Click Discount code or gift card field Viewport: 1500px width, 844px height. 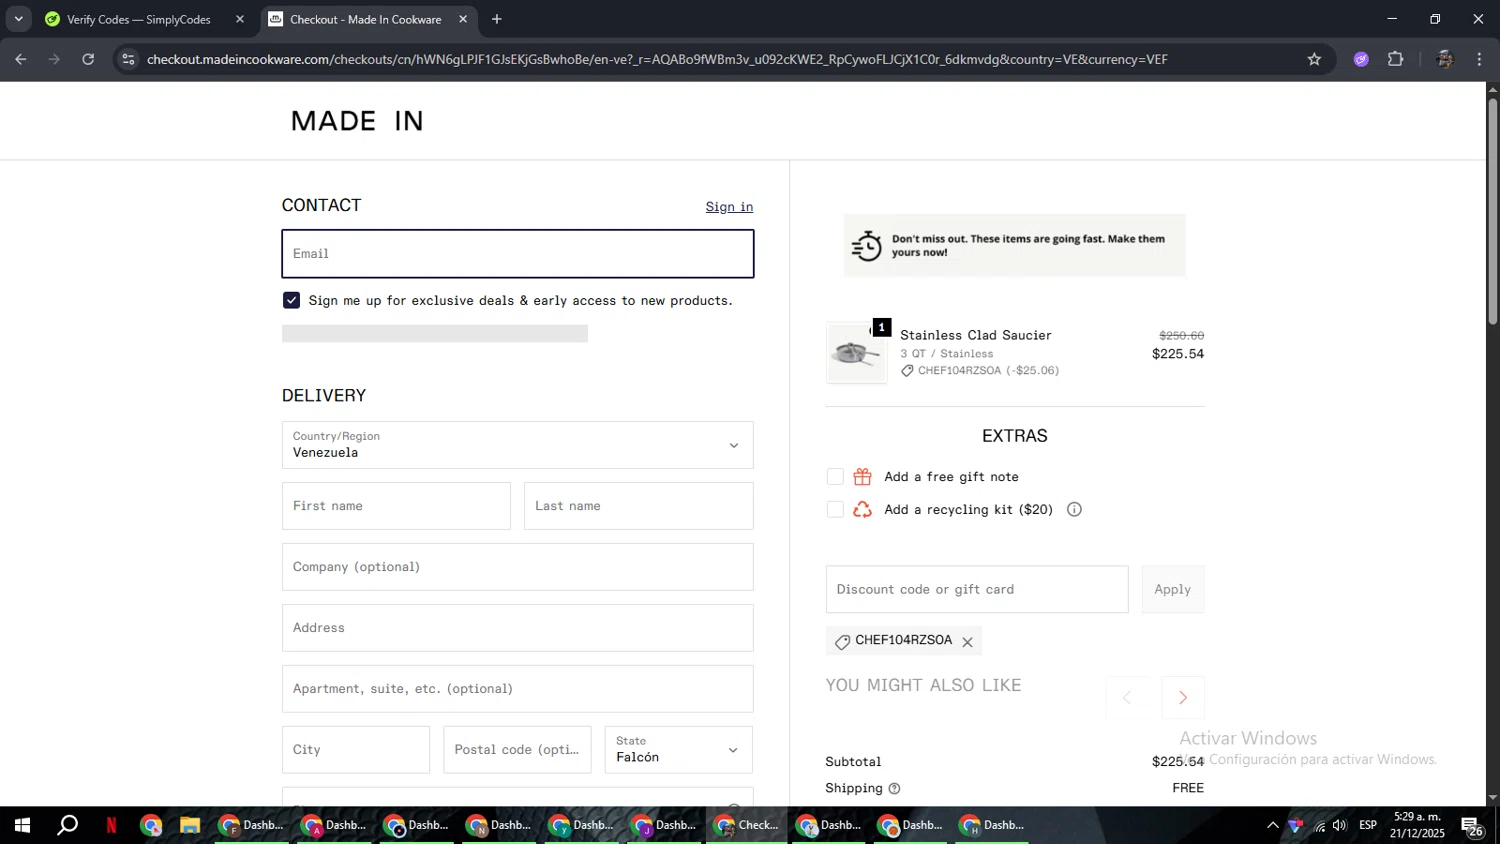point(977,590)
